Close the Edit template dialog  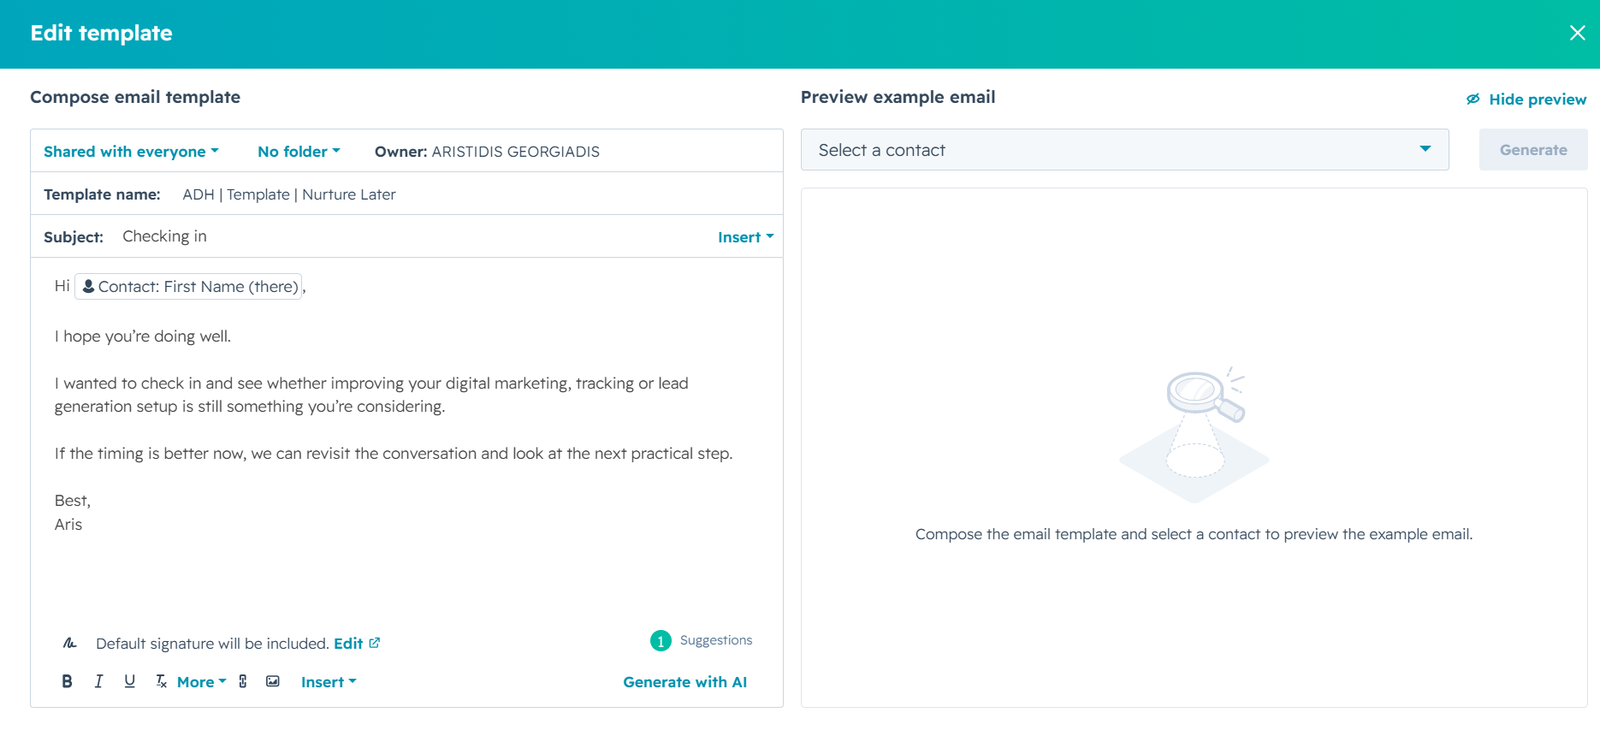(x=1577, y=33)
